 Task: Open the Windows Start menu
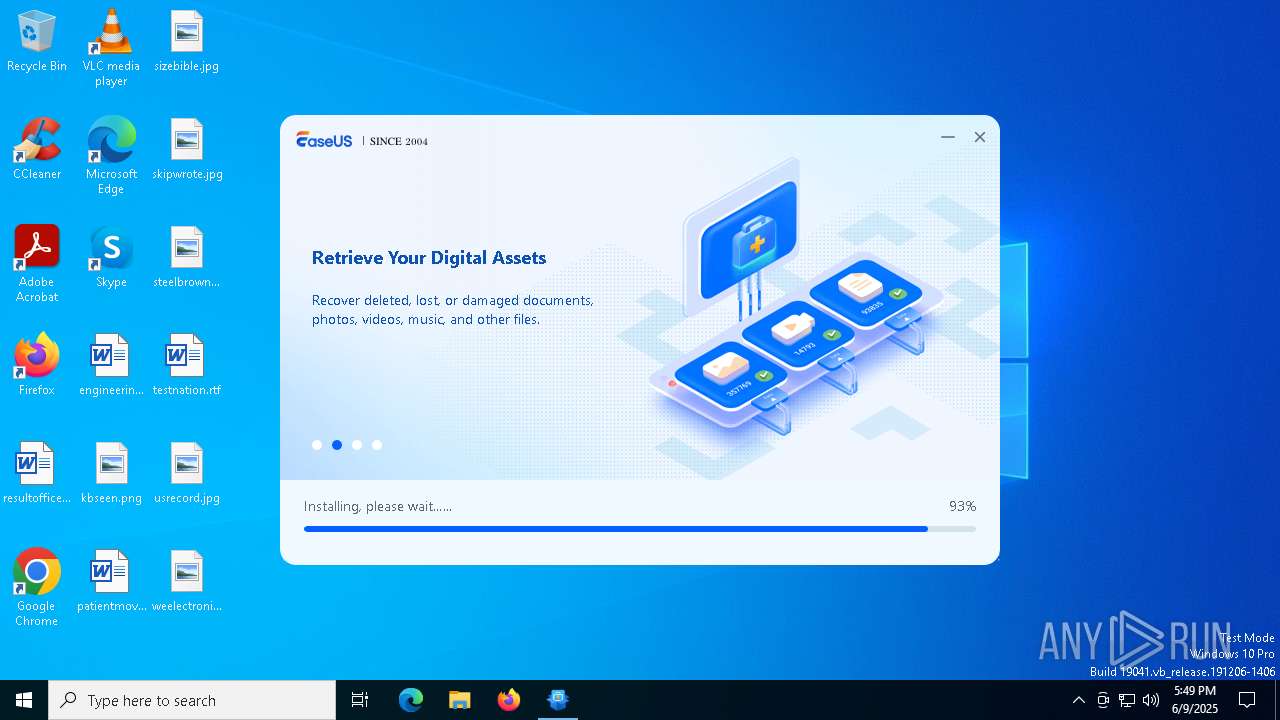(24, 700)
